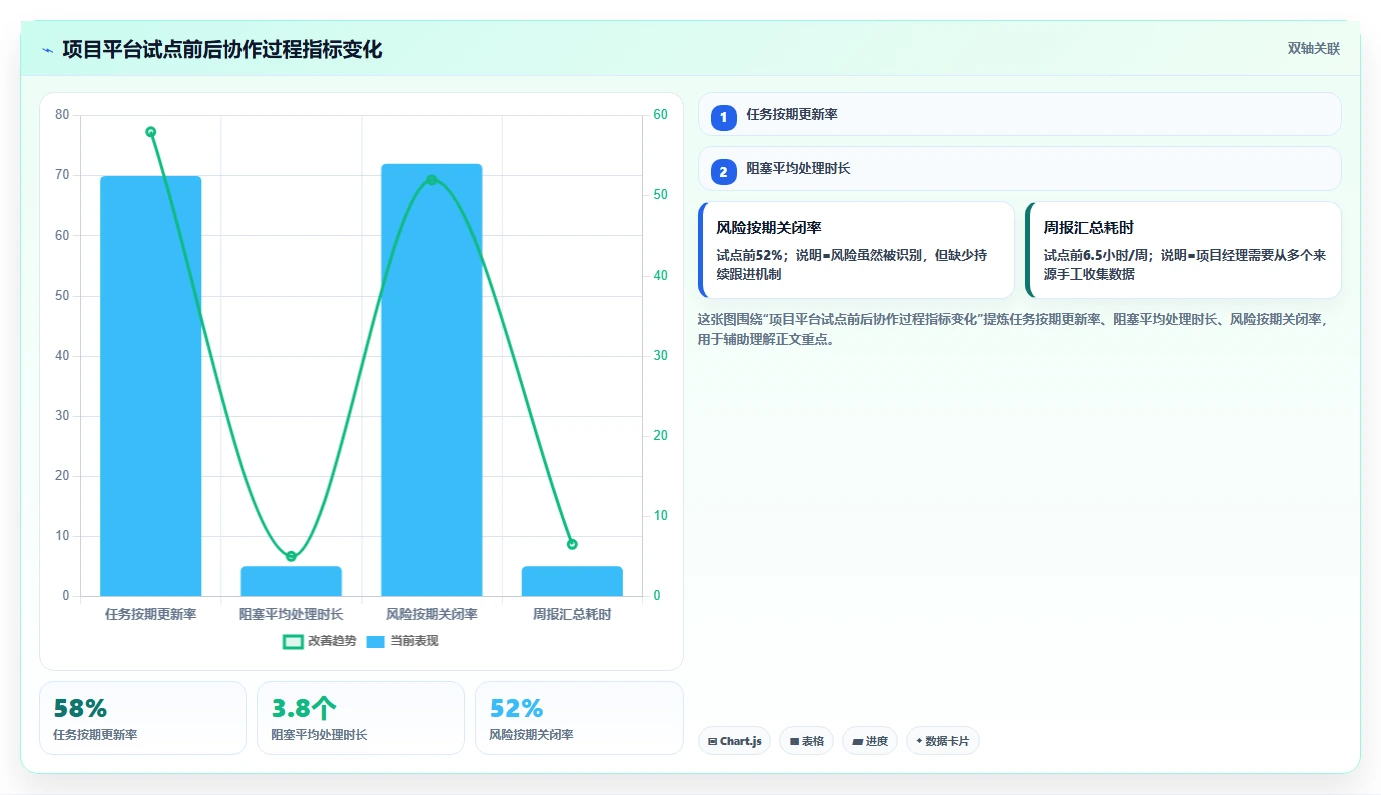Click line point above 阻塞平均处理时长 bar
This screenshot has height=795, width=1381.
(x=291, y=556)
